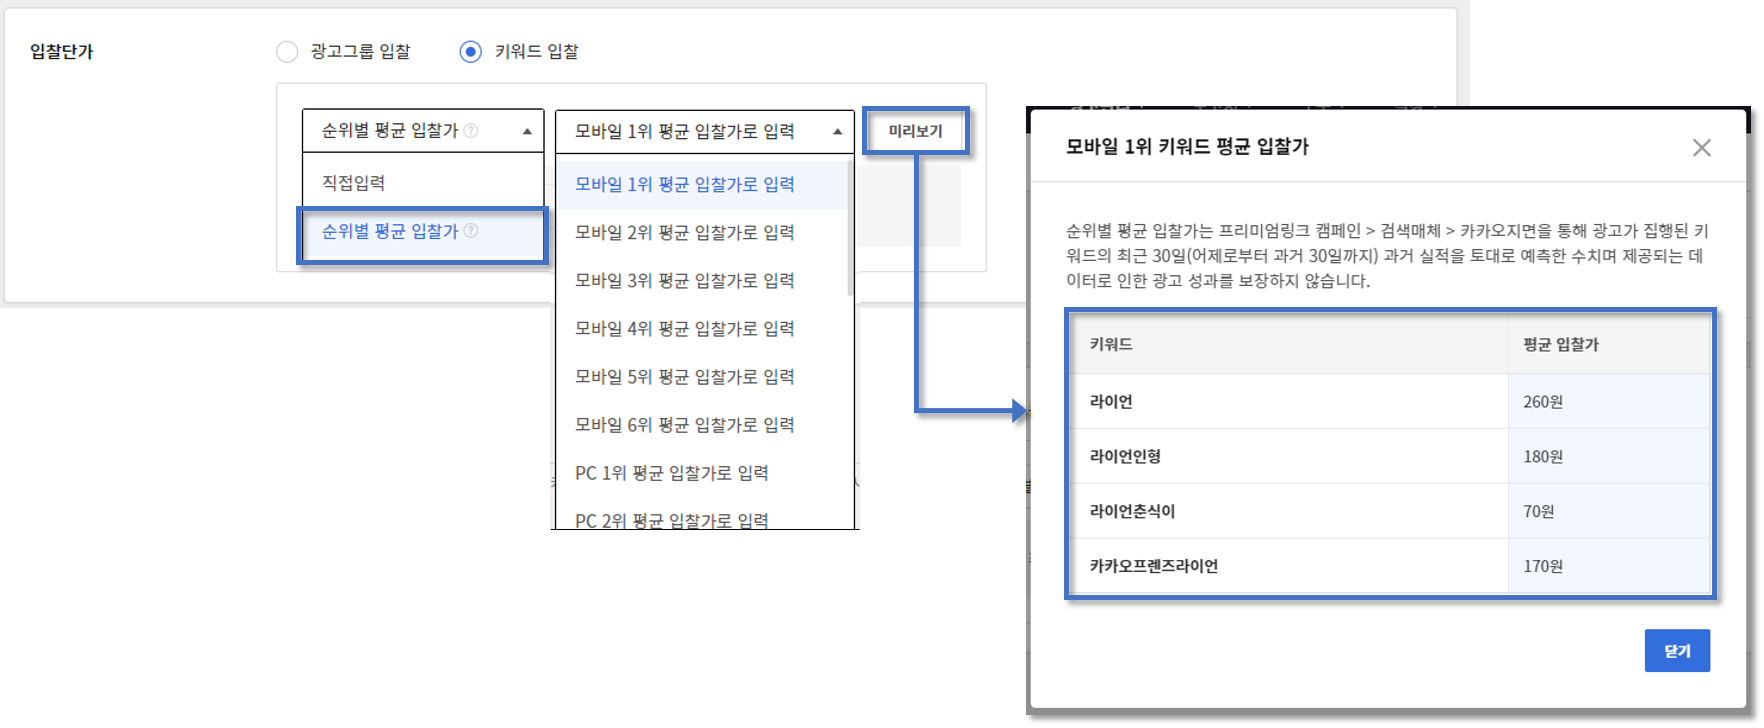
Task: Close the 모바일 1위 키워드 평균 입찰가 dialog with X
Action: click(x=1702, y=148)
